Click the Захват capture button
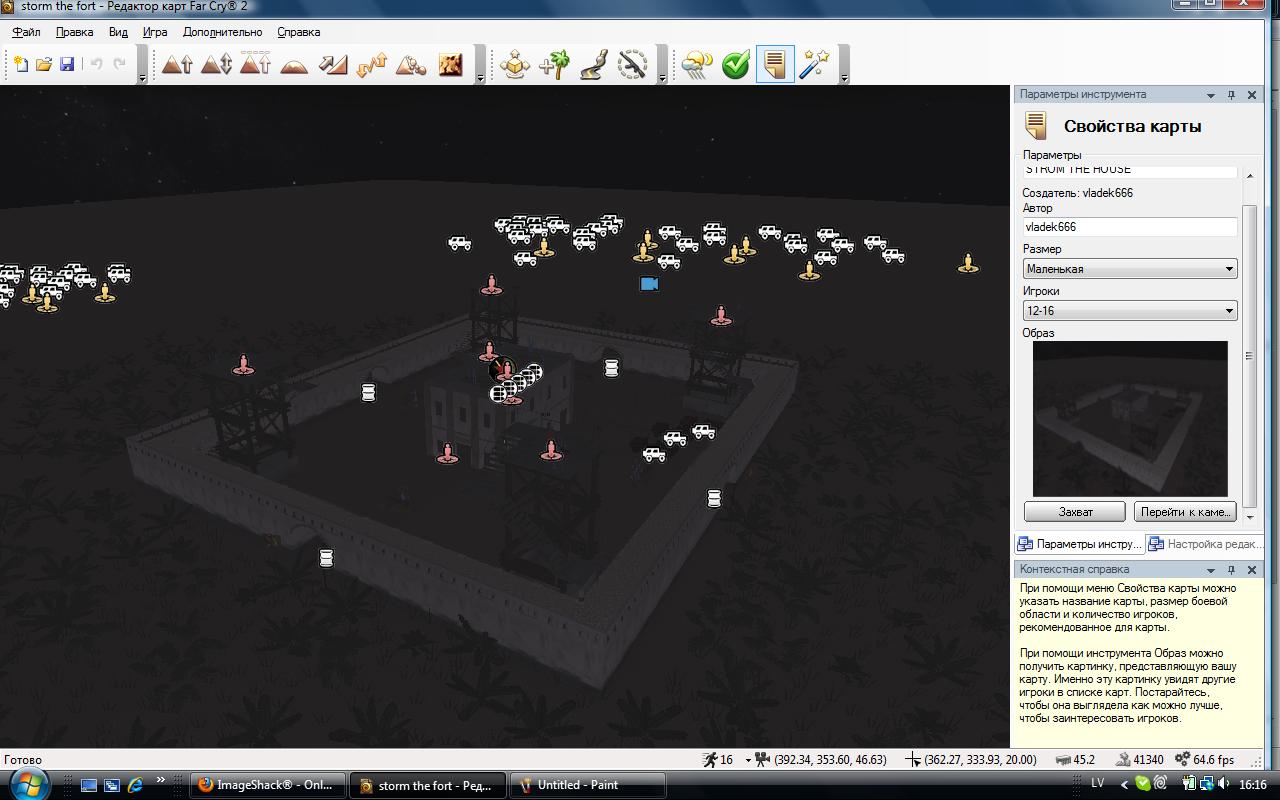The image size is (1280, 800). [x=1075, y=512]
